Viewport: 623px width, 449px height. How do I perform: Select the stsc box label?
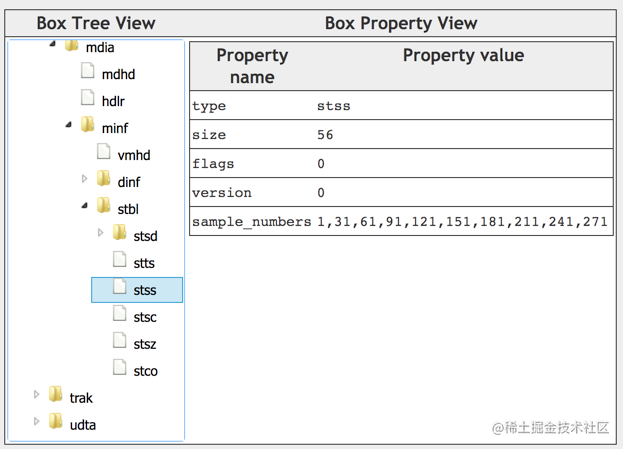145,317
